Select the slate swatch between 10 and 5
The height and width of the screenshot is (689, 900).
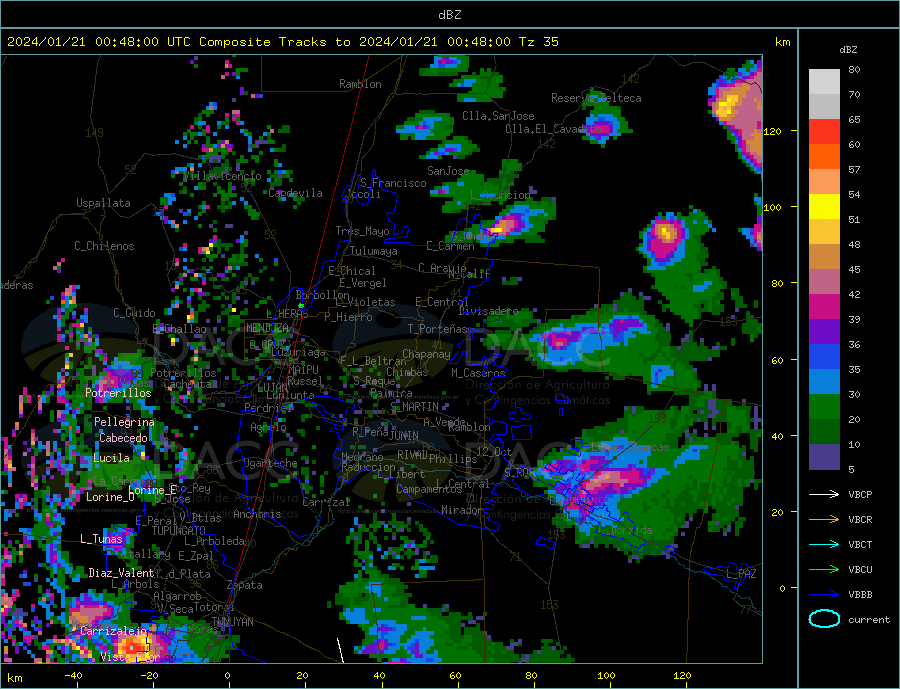point(824,457)
